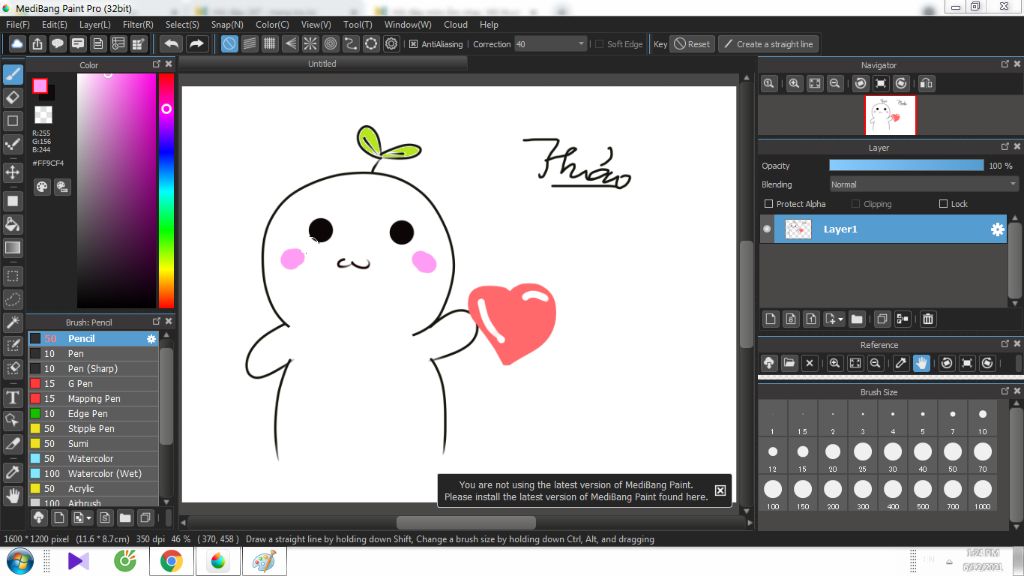Add a layer folder
Screen dimensions: 1024x576
[x=857, y=319]
